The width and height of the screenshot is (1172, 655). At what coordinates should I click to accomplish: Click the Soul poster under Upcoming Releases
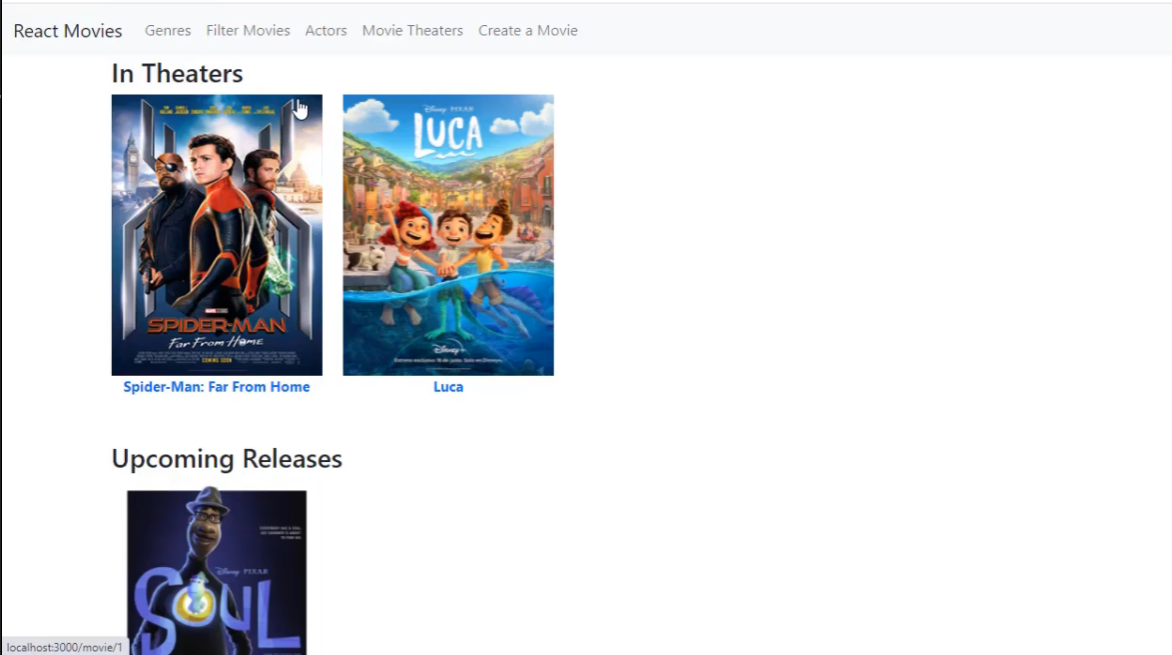(216, 570)
